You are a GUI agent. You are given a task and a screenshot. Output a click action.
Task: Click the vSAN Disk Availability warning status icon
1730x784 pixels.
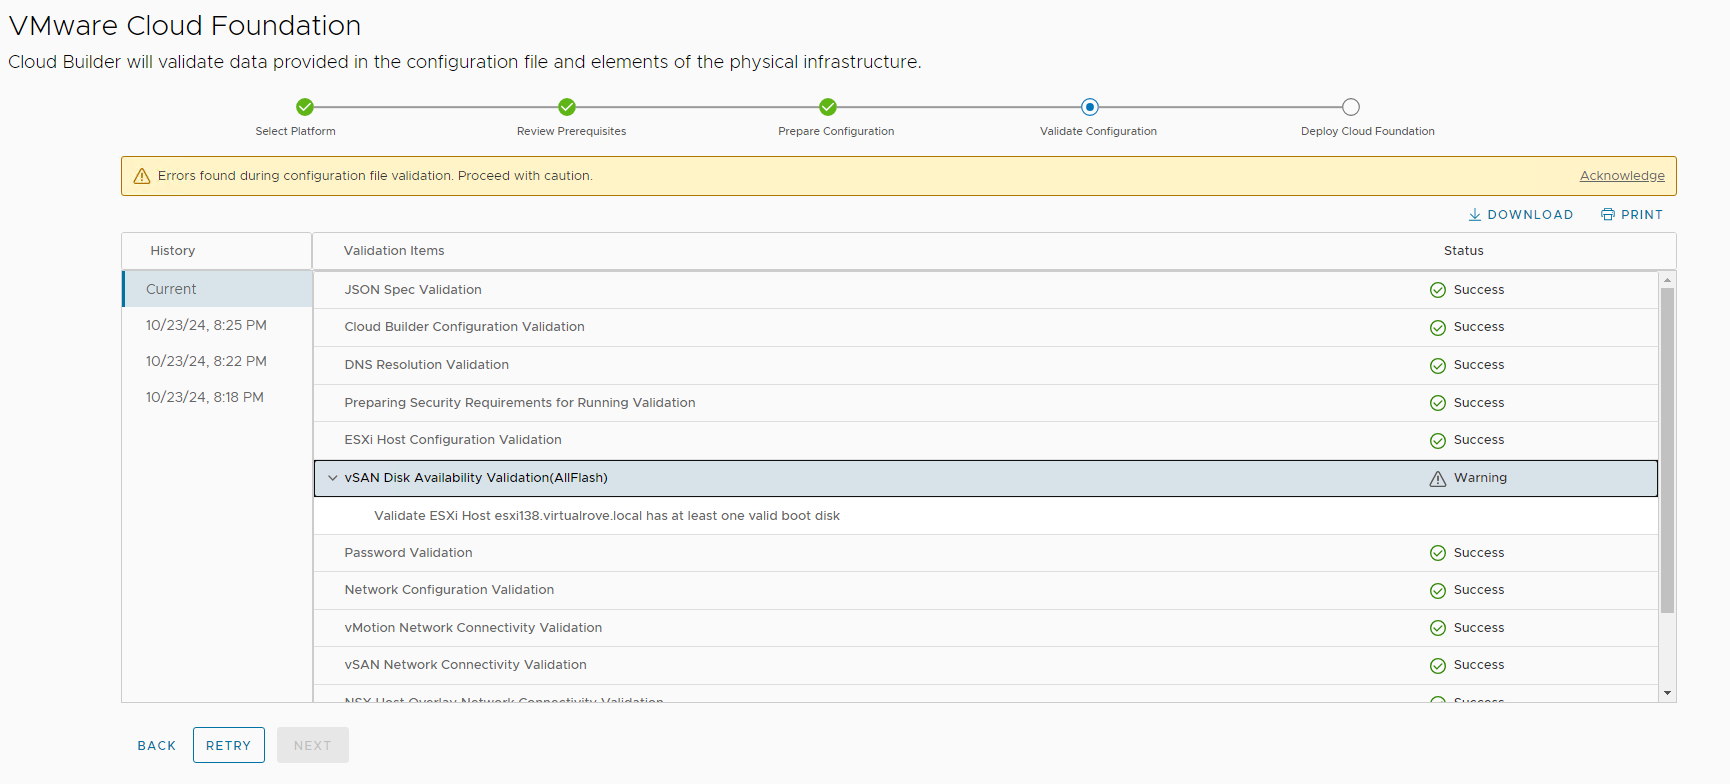coord(1437,479)
